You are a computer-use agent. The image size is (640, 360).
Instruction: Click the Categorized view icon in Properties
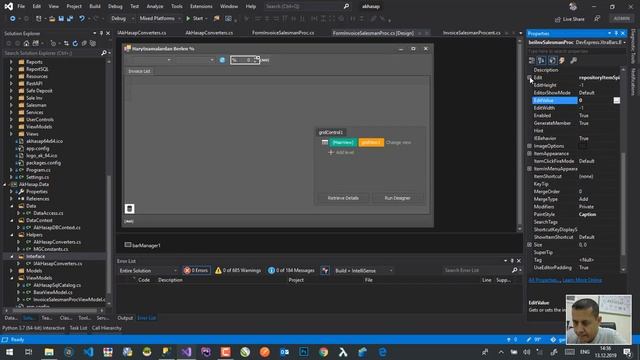pyautogui.click(x=531, y=60)
